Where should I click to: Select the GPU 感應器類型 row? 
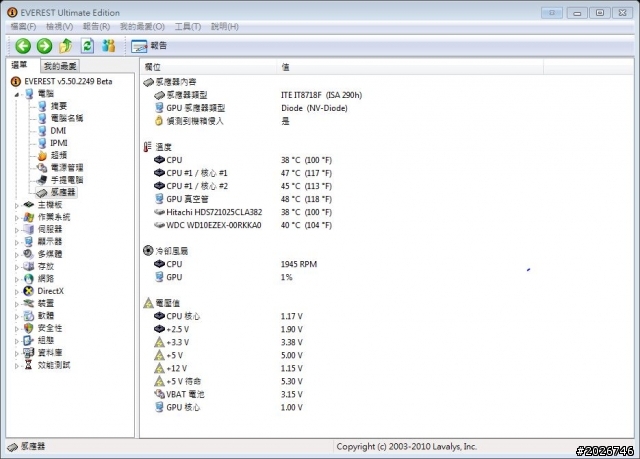tap(251, 108)
